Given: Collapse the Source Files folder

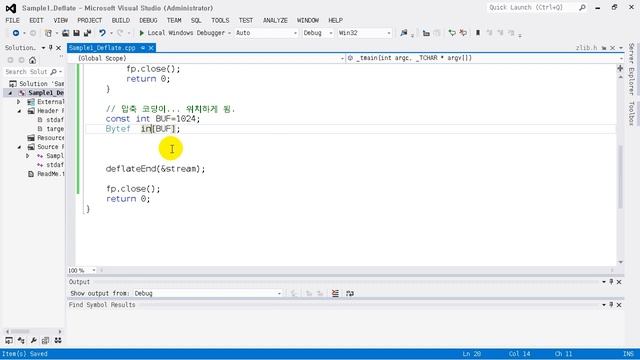Looking at the screenshot, I should 19,147.
